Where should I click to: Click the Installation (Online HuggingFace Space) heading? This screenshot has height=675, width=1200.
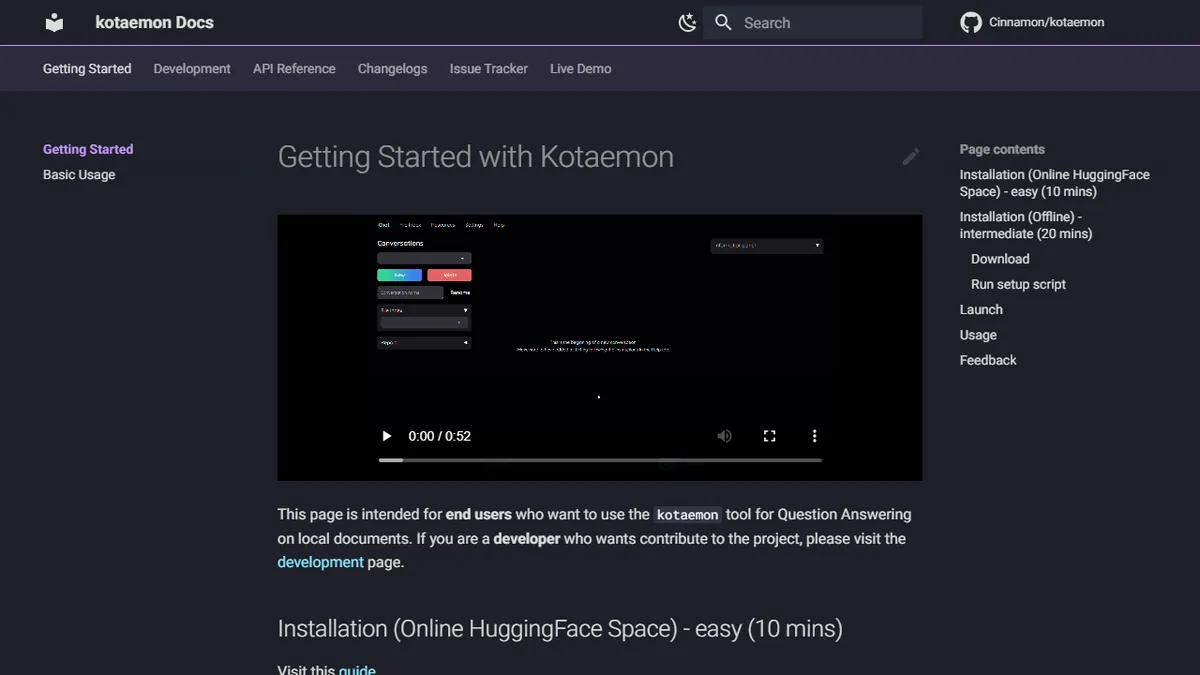tap(560, 629)
